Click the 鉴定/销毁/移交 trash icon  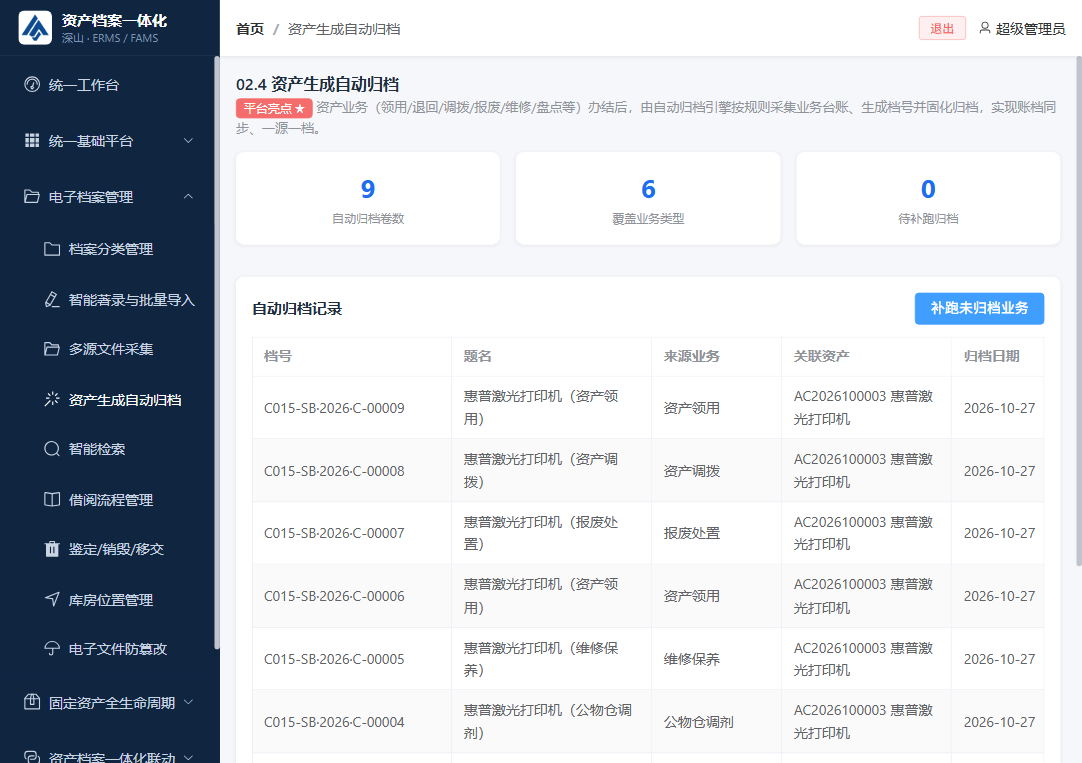(x=52, y=549)
